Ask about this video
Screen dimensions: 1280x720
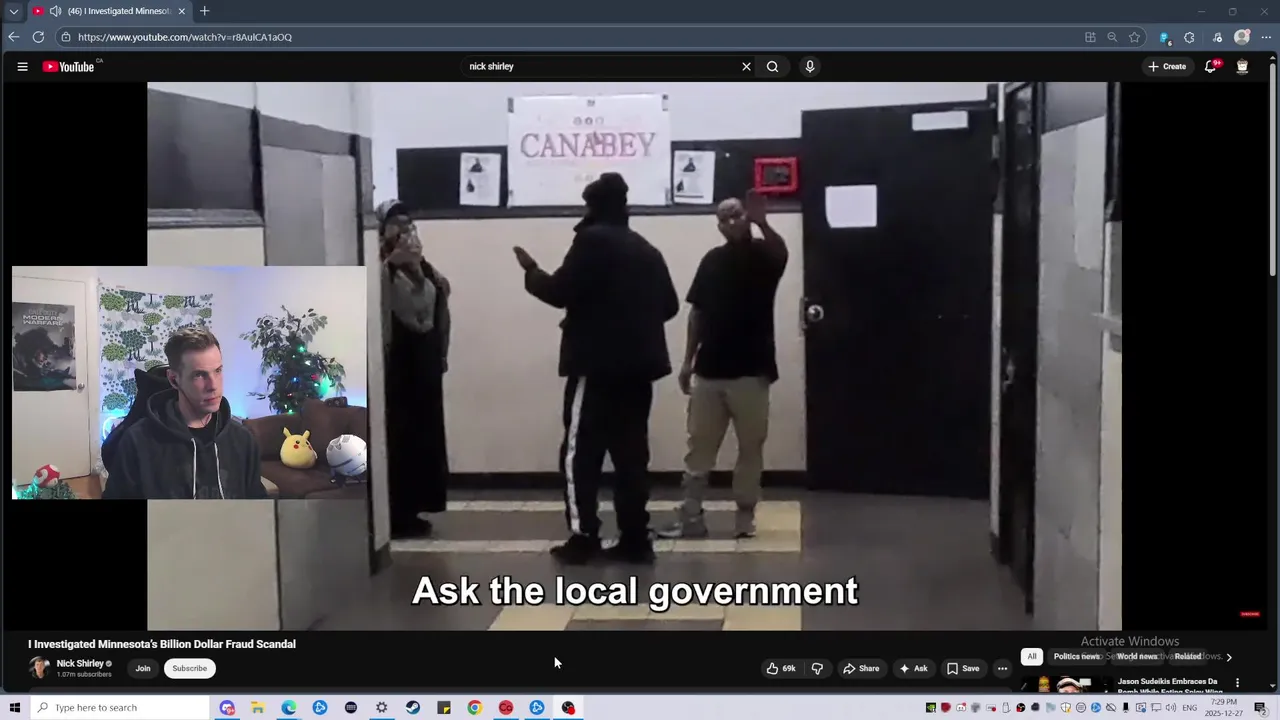point(913,669)
